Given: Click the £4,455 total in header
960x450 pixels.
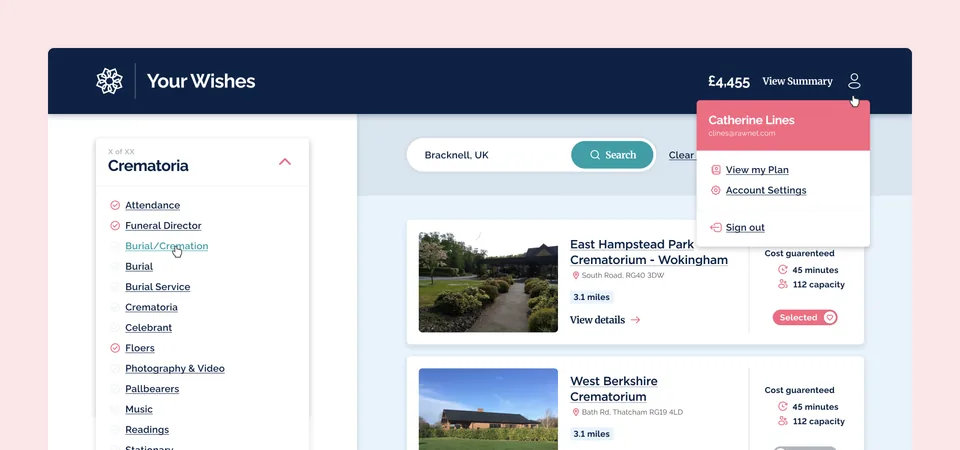Looking at the screenshot, I should coord(729,81).
